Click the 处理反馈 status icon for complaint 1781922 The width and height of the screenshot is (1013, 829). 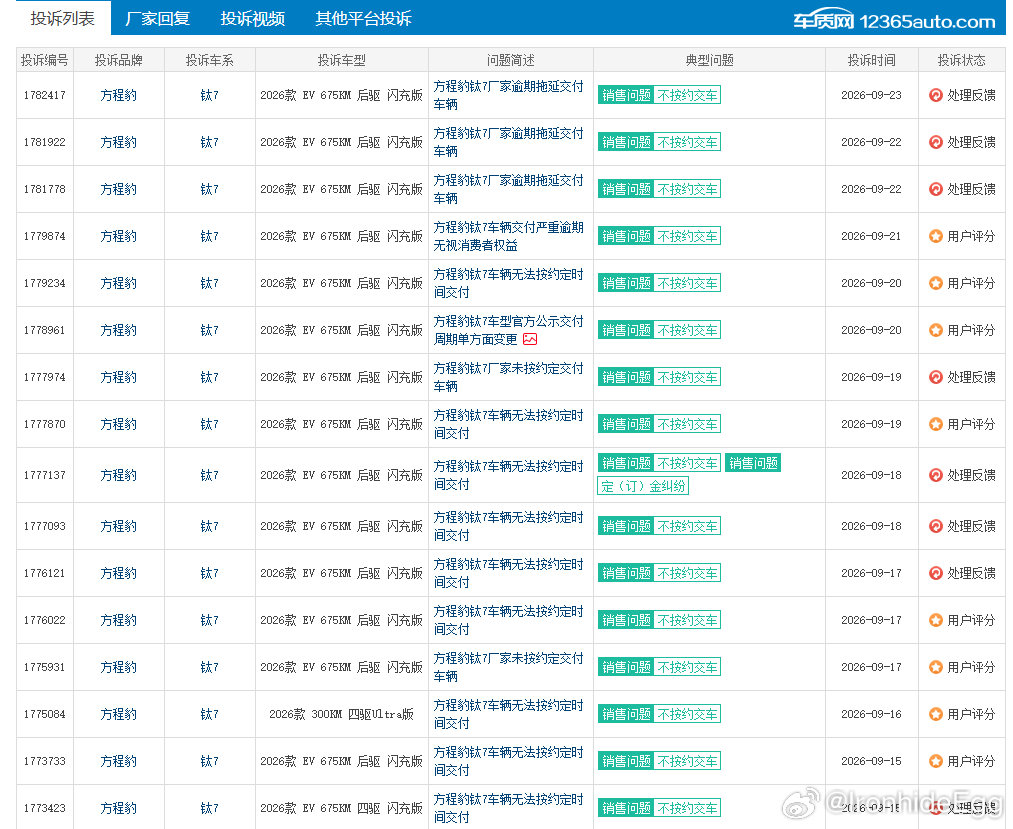[x=935, y=142]
